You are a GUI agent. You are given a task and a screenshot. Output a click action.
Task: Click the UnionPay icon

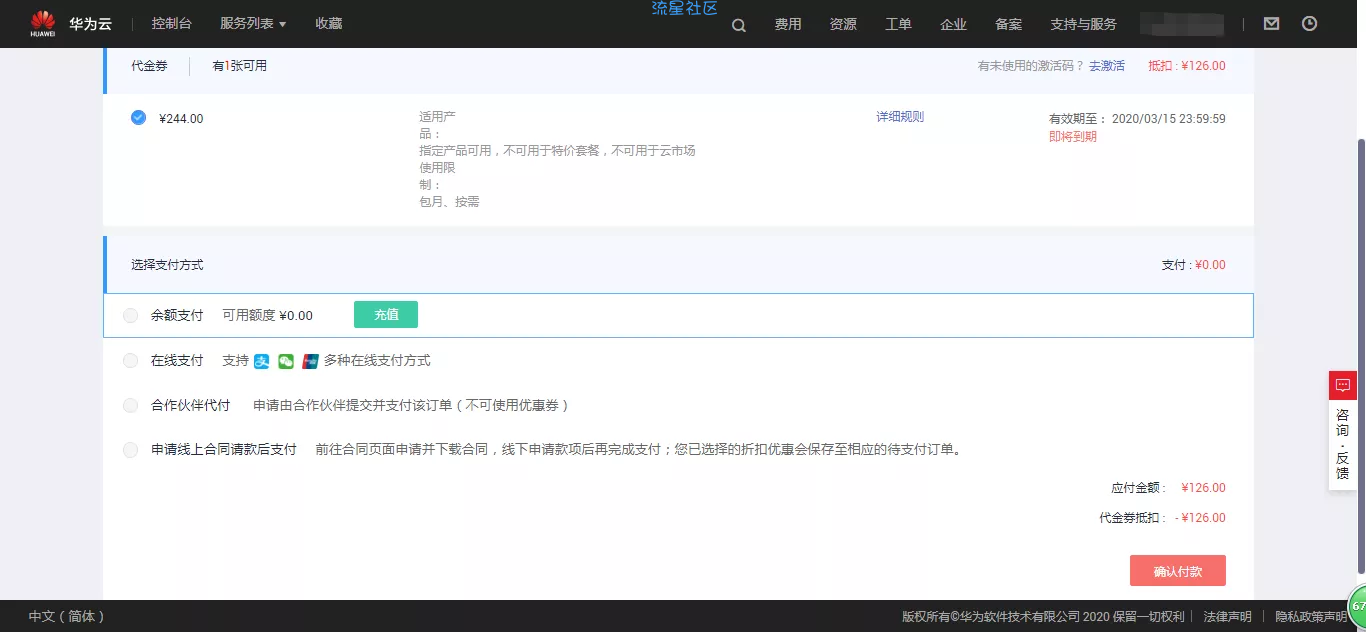click(310, 361)
